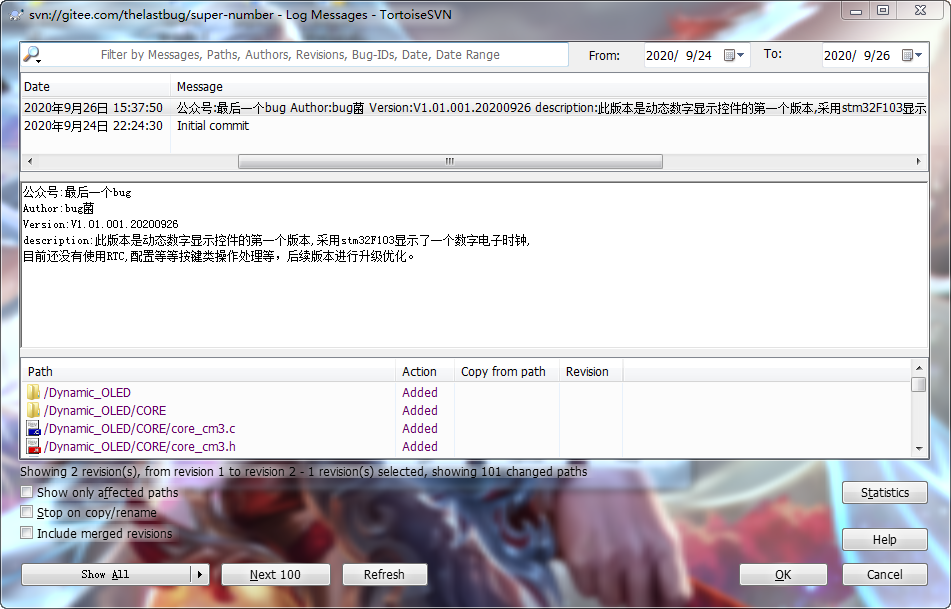The height and width of the screenshot is (609, 951).
Task: Toggle Stop on copy/rename checkbox
Action: (x=27, y=513)
